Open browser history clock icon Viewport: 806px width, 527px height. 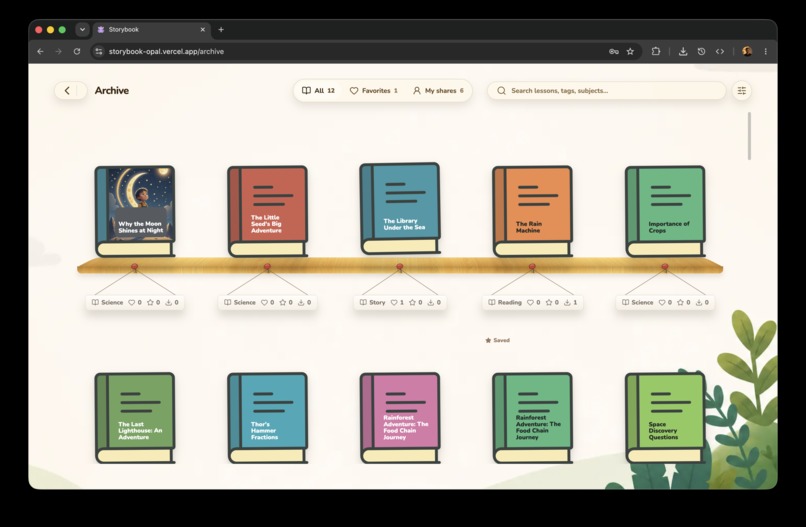coord(701,51)
